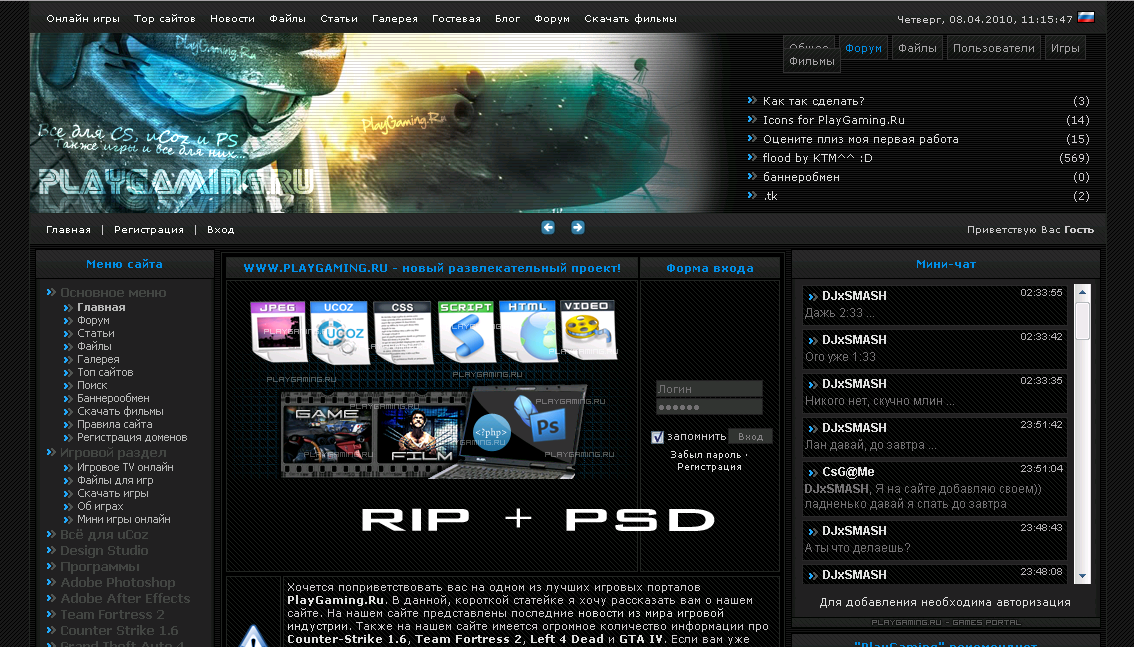Open forum topic flood by KTM^^ :D
The height and width of the screenshot is (647, 1134).
coord(818,158)
